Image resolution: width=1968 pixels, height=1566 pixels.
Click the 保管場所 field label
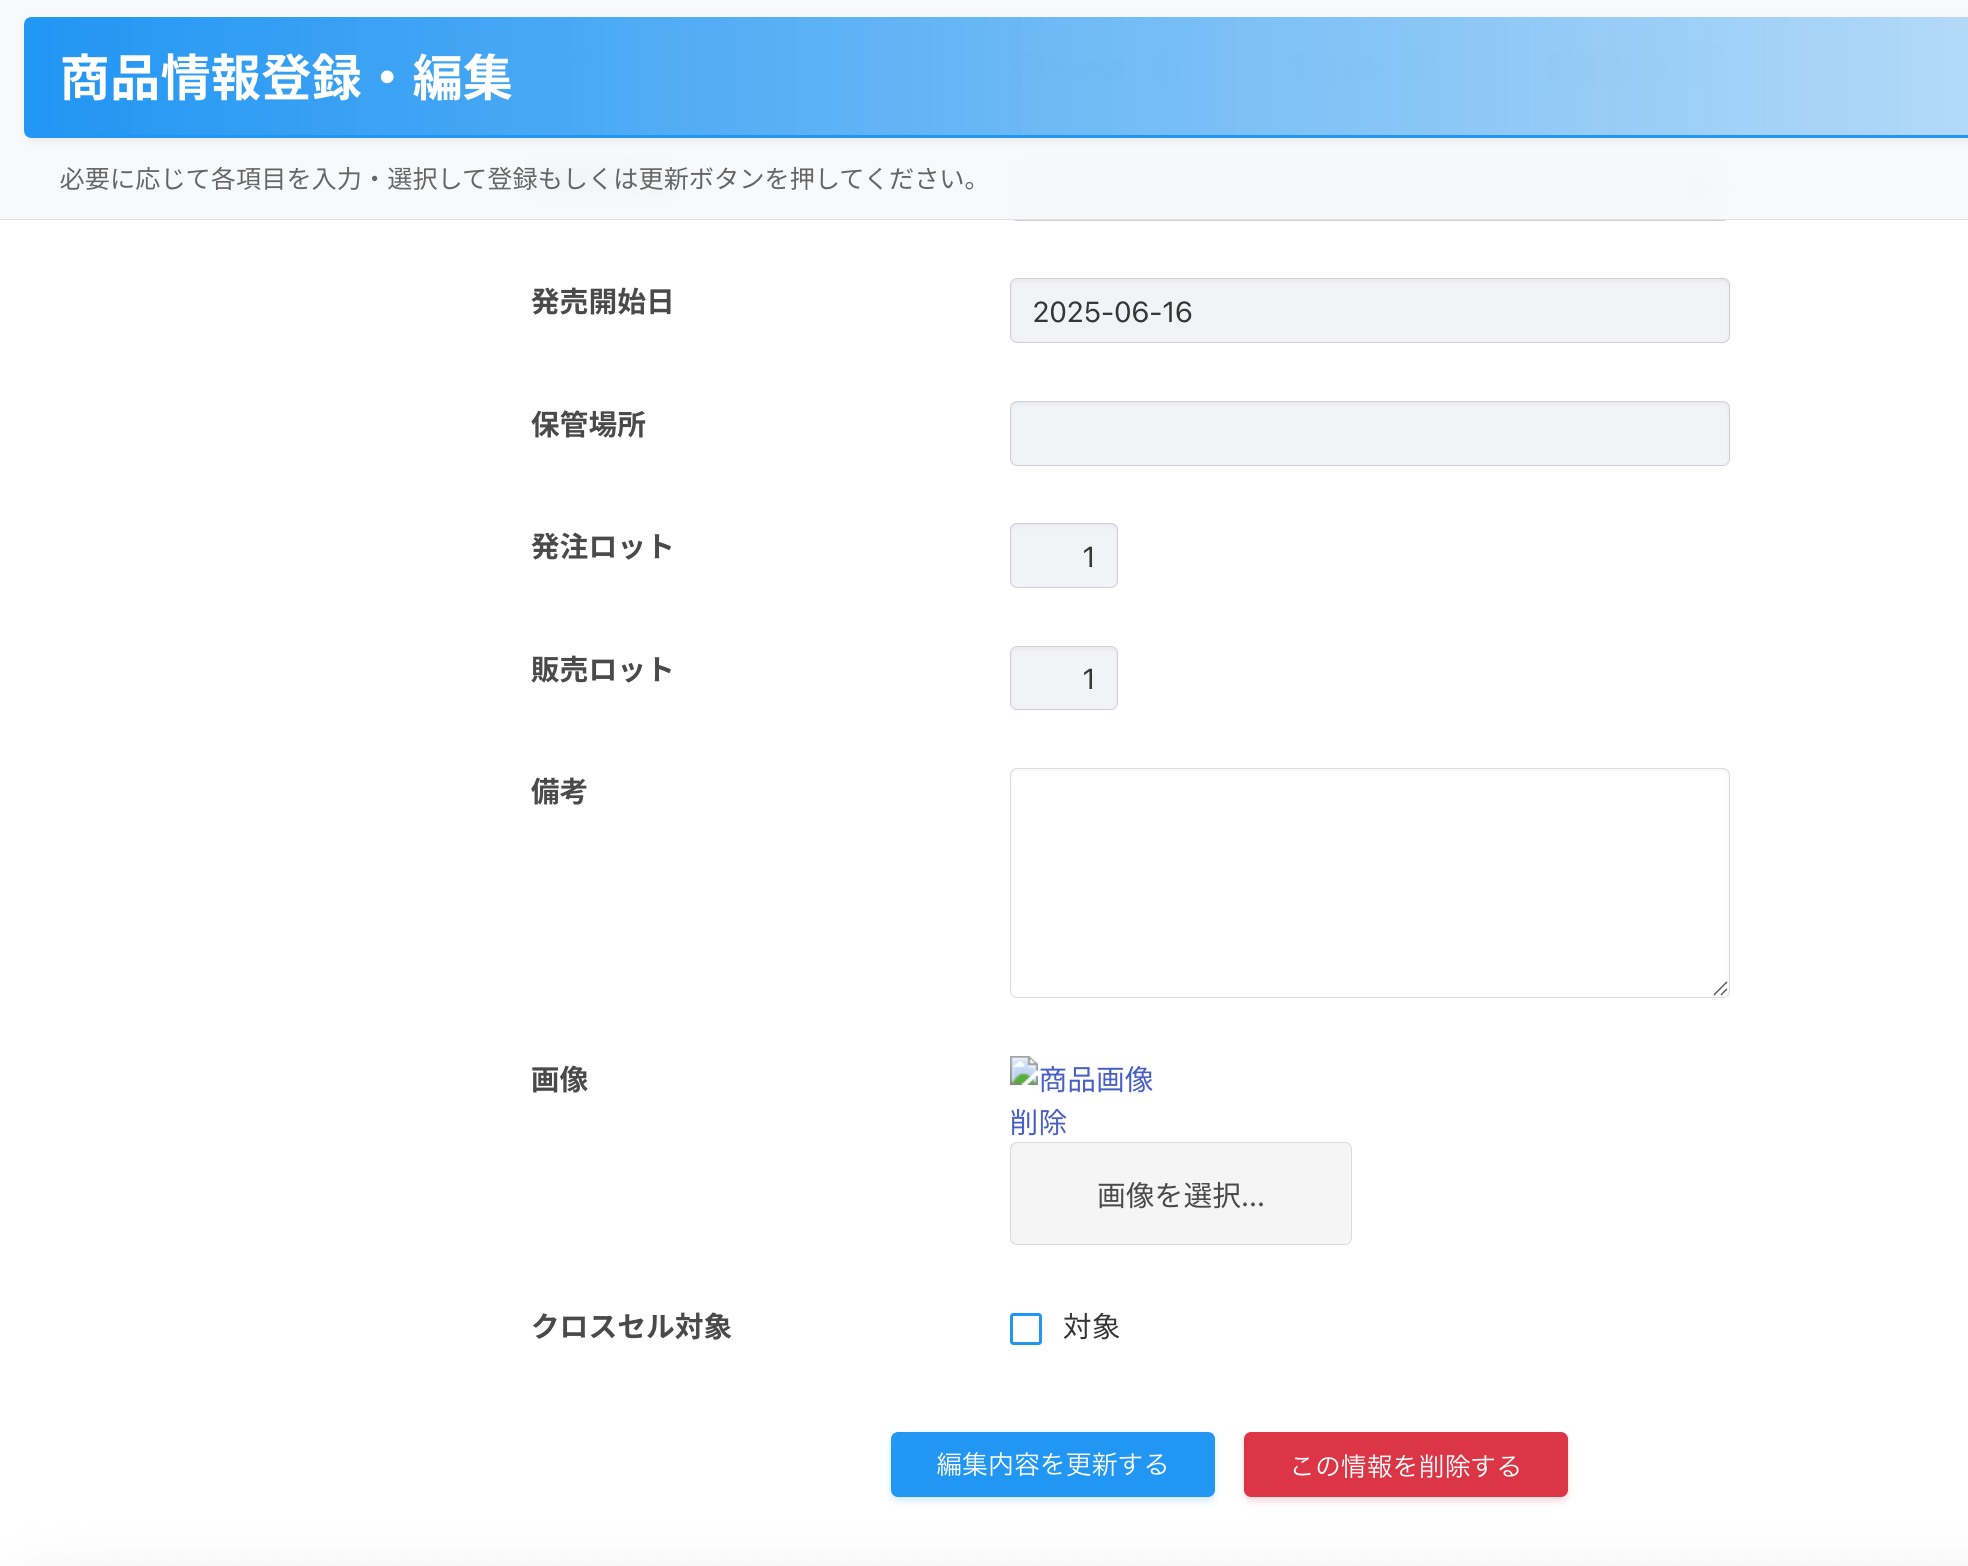(x=588, y=425)
